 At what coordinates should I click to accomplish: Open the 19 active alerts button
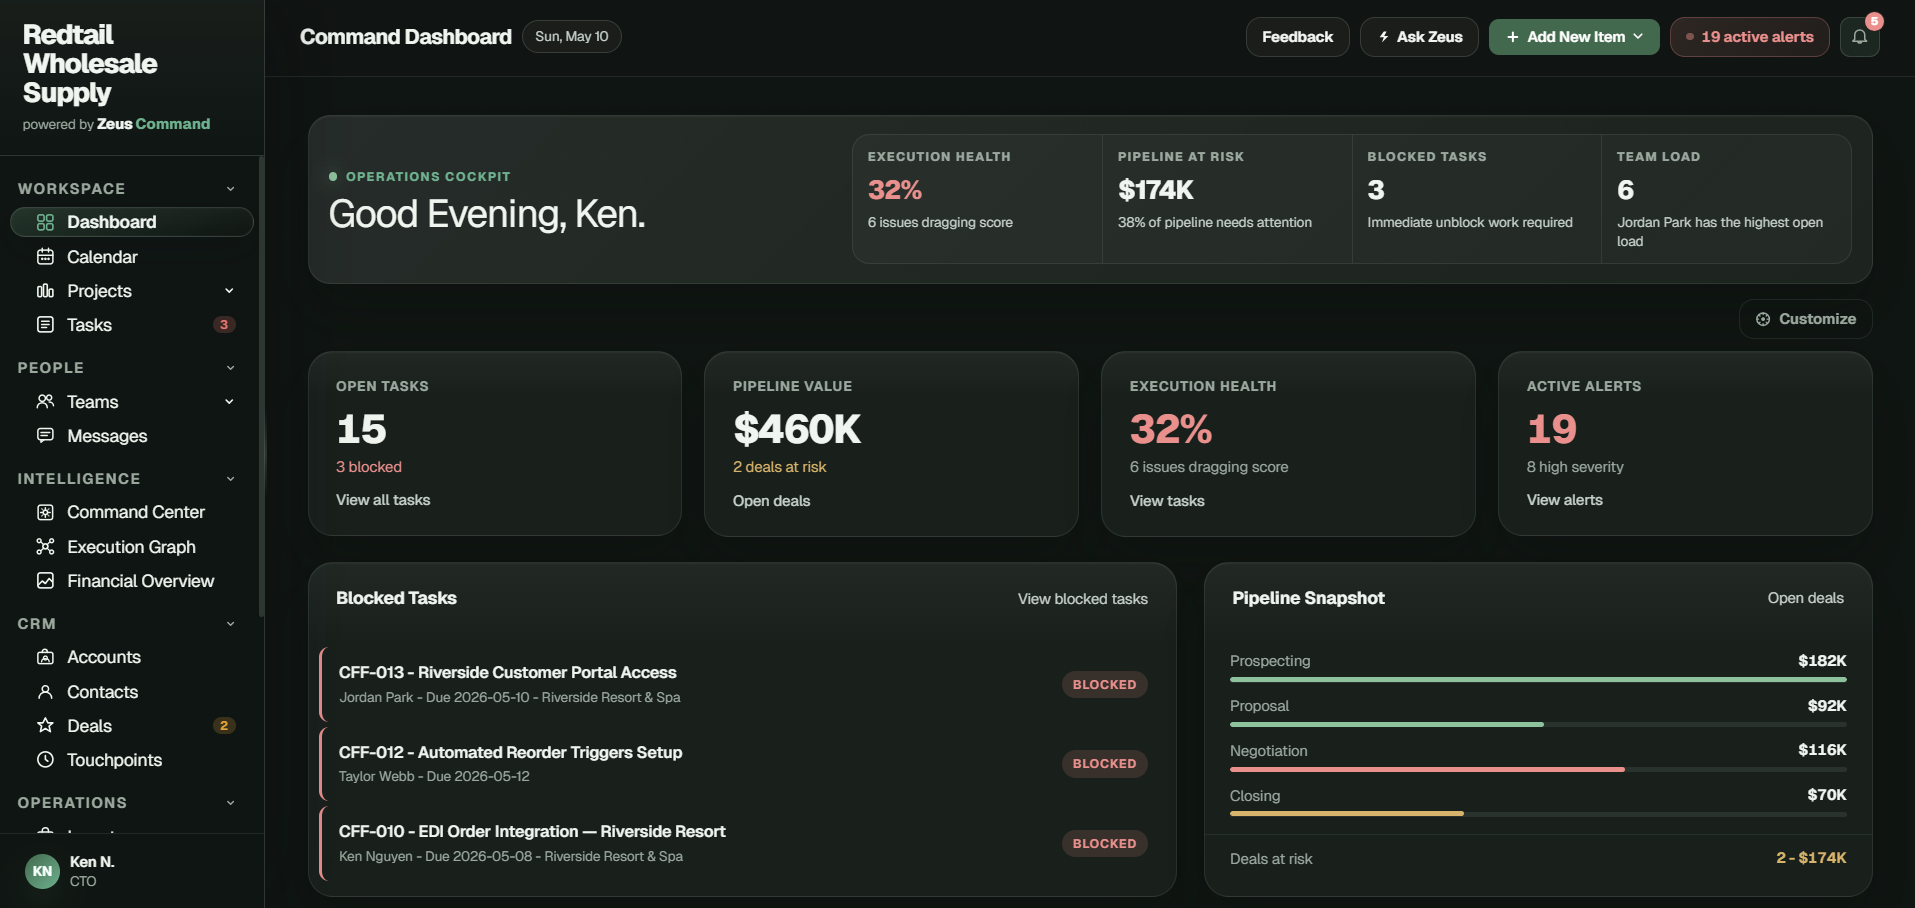tap(1749, 37)
